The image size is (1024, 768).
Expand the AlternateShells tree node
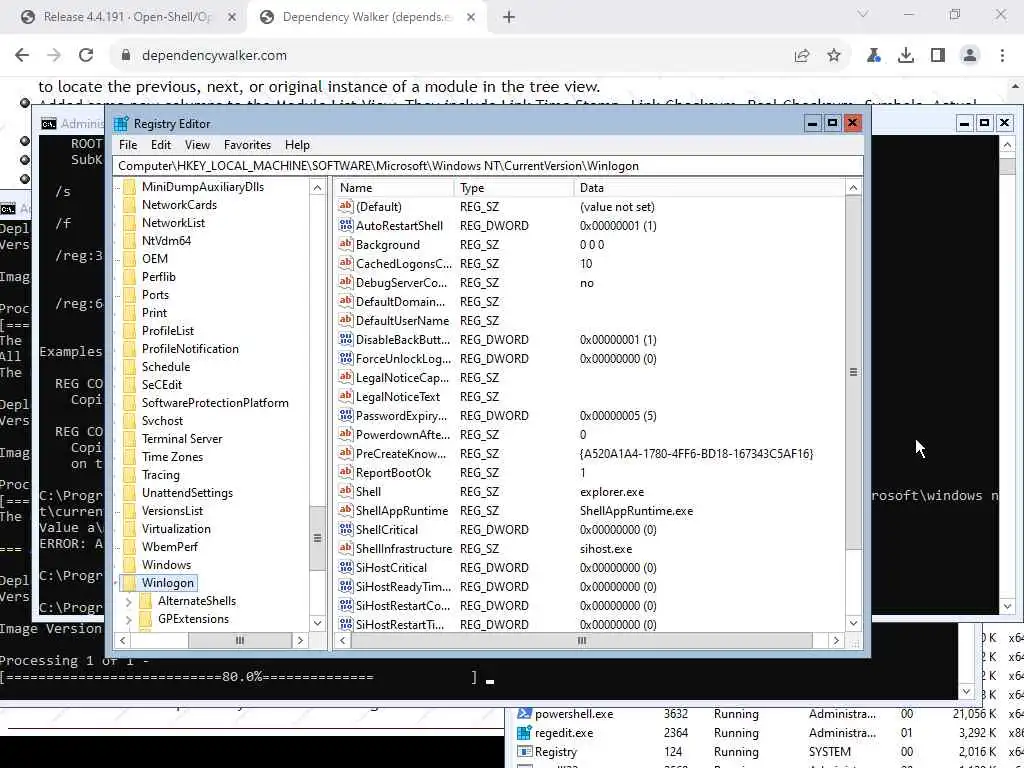pos(129,601)
